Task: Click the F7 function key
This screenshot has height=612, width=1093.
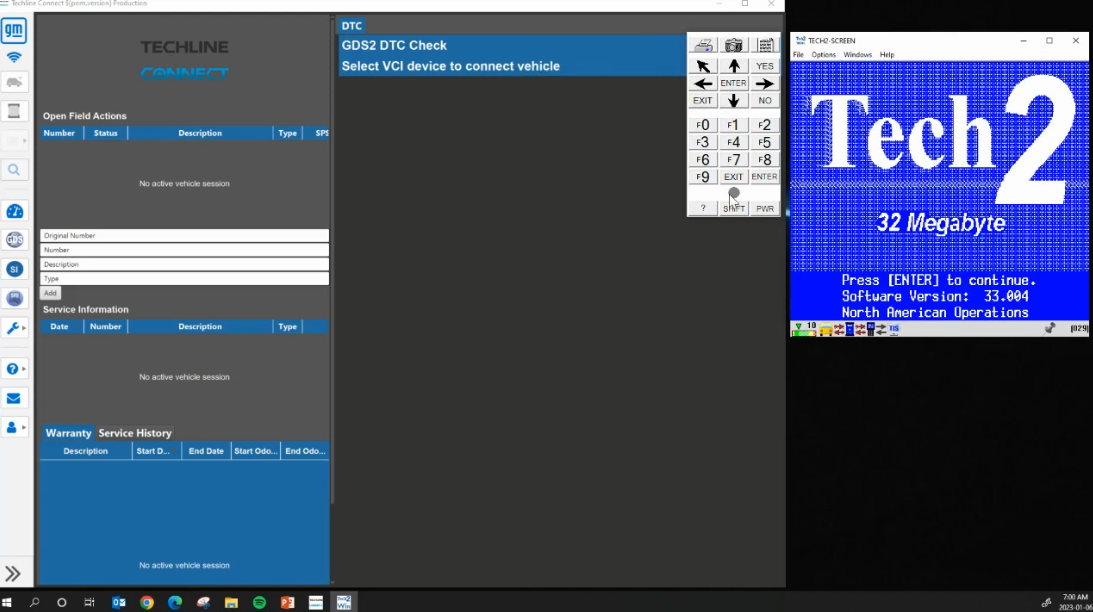Action: (x=733, y=160)
